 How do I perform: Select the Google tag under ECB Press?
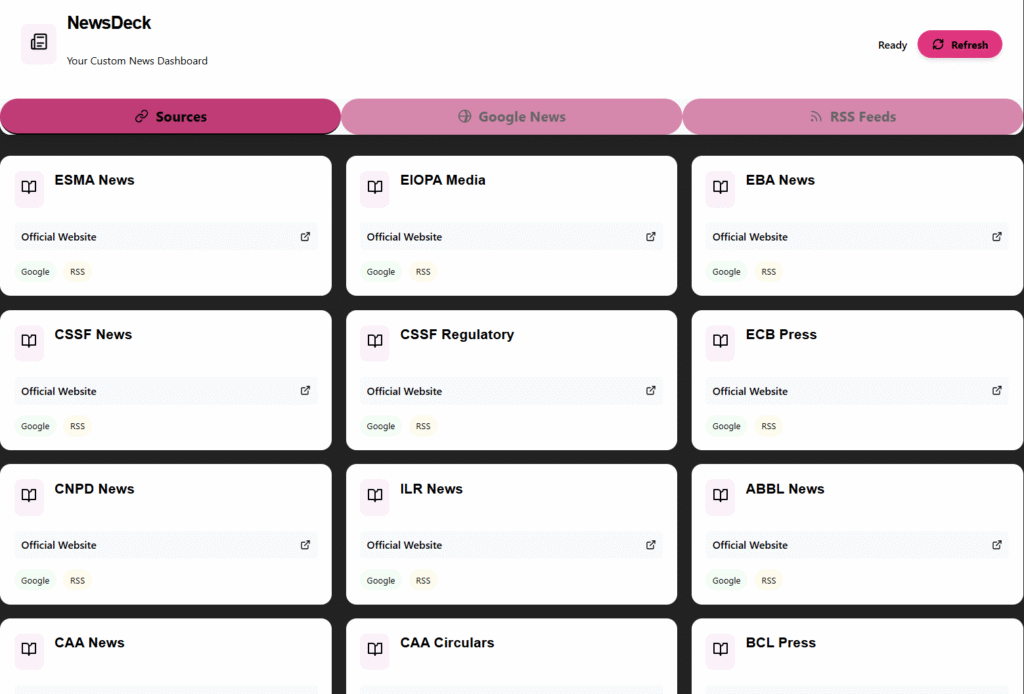pyautogui.click(x=727, y=426)
